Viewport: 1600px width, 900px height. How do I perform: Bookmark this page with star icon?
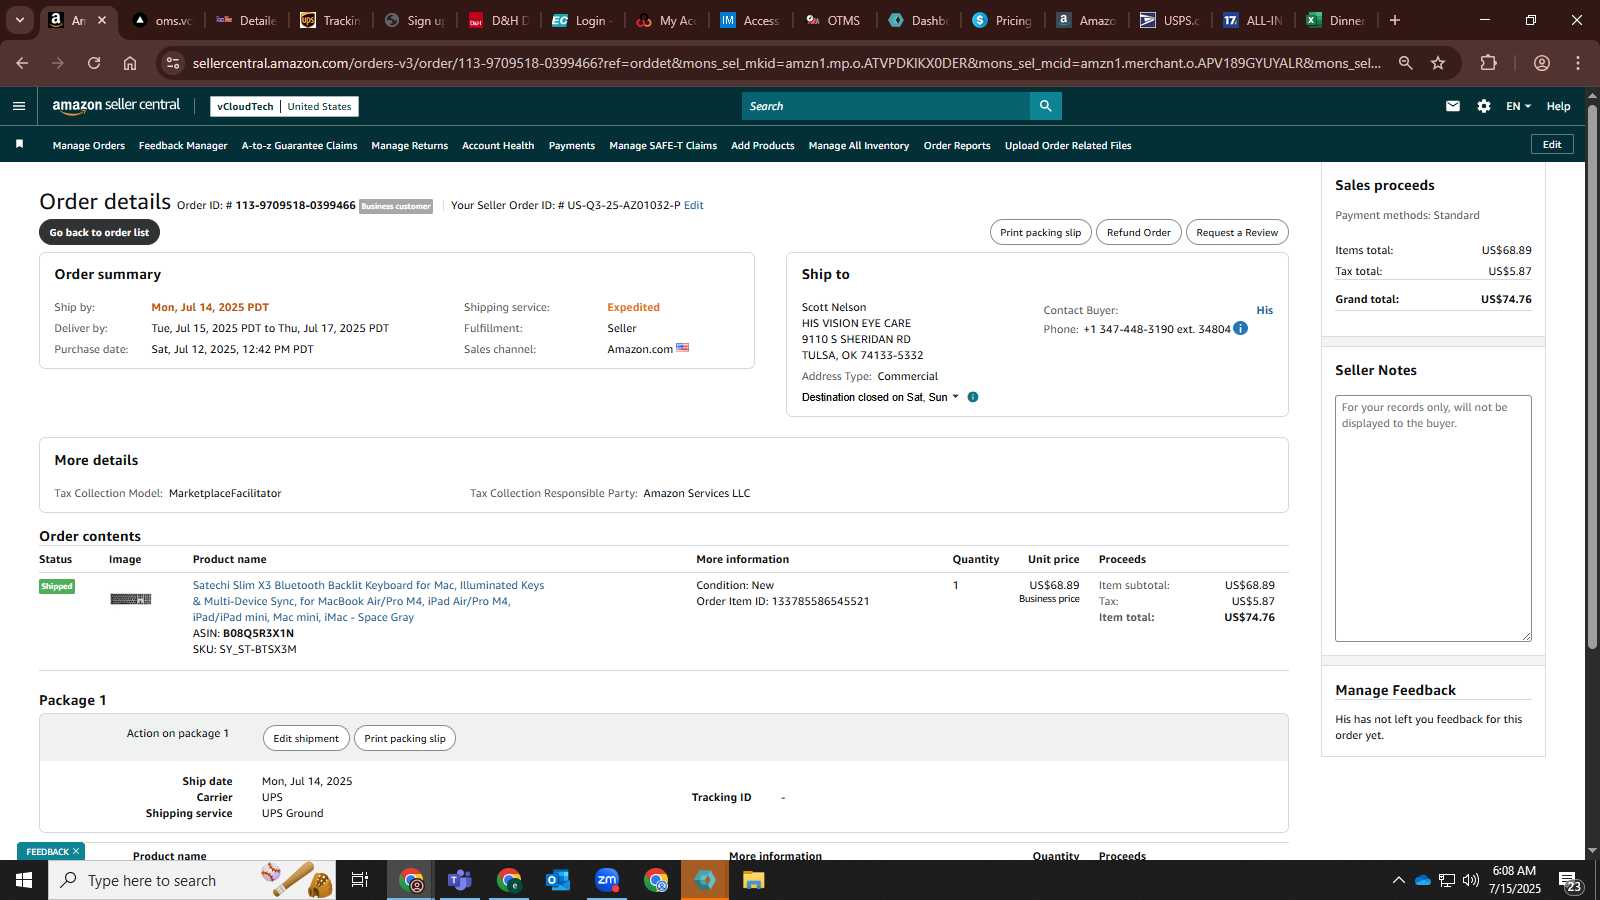(1438, 63)
